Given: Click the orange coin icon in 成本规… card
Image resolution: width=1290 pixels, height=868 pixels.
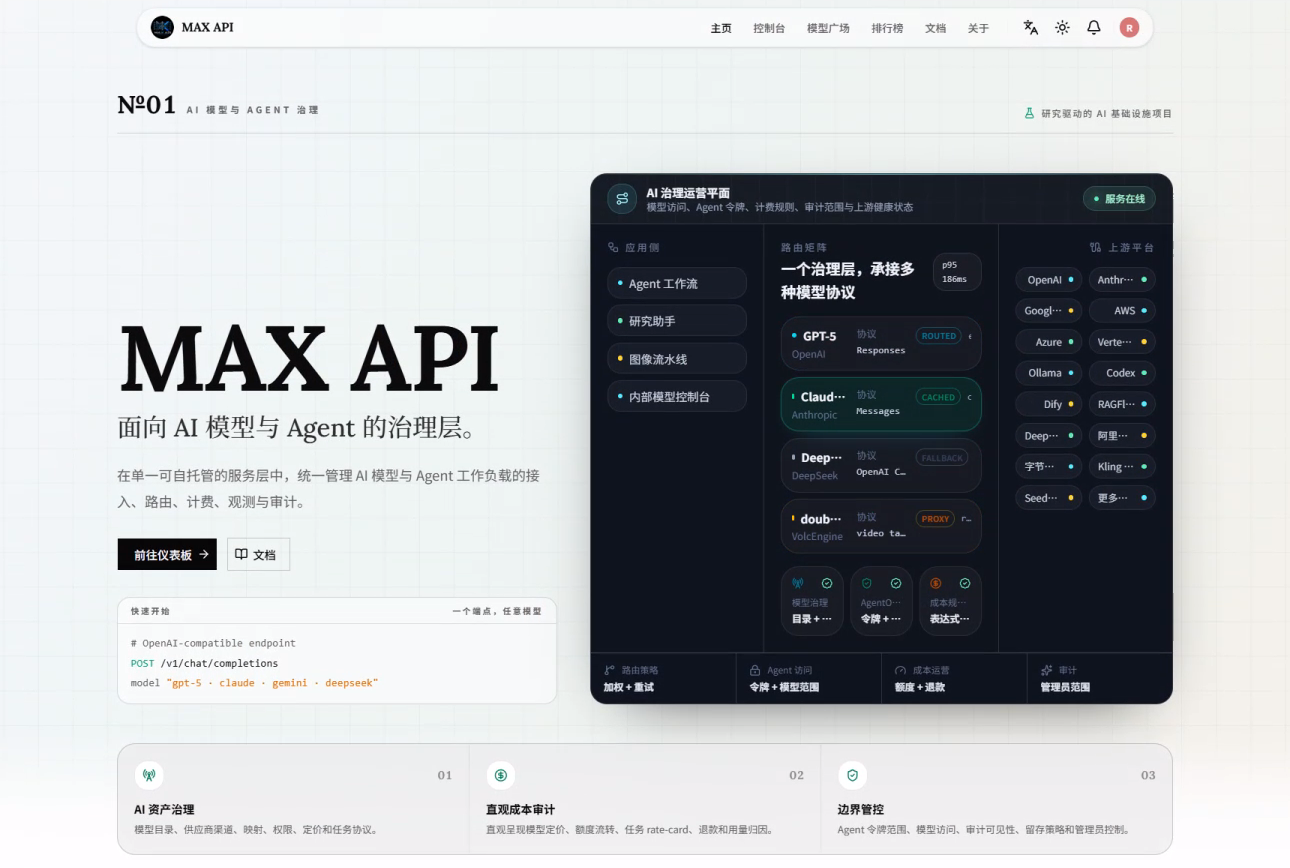Looking at the screenshot, I should coord(936,583).
